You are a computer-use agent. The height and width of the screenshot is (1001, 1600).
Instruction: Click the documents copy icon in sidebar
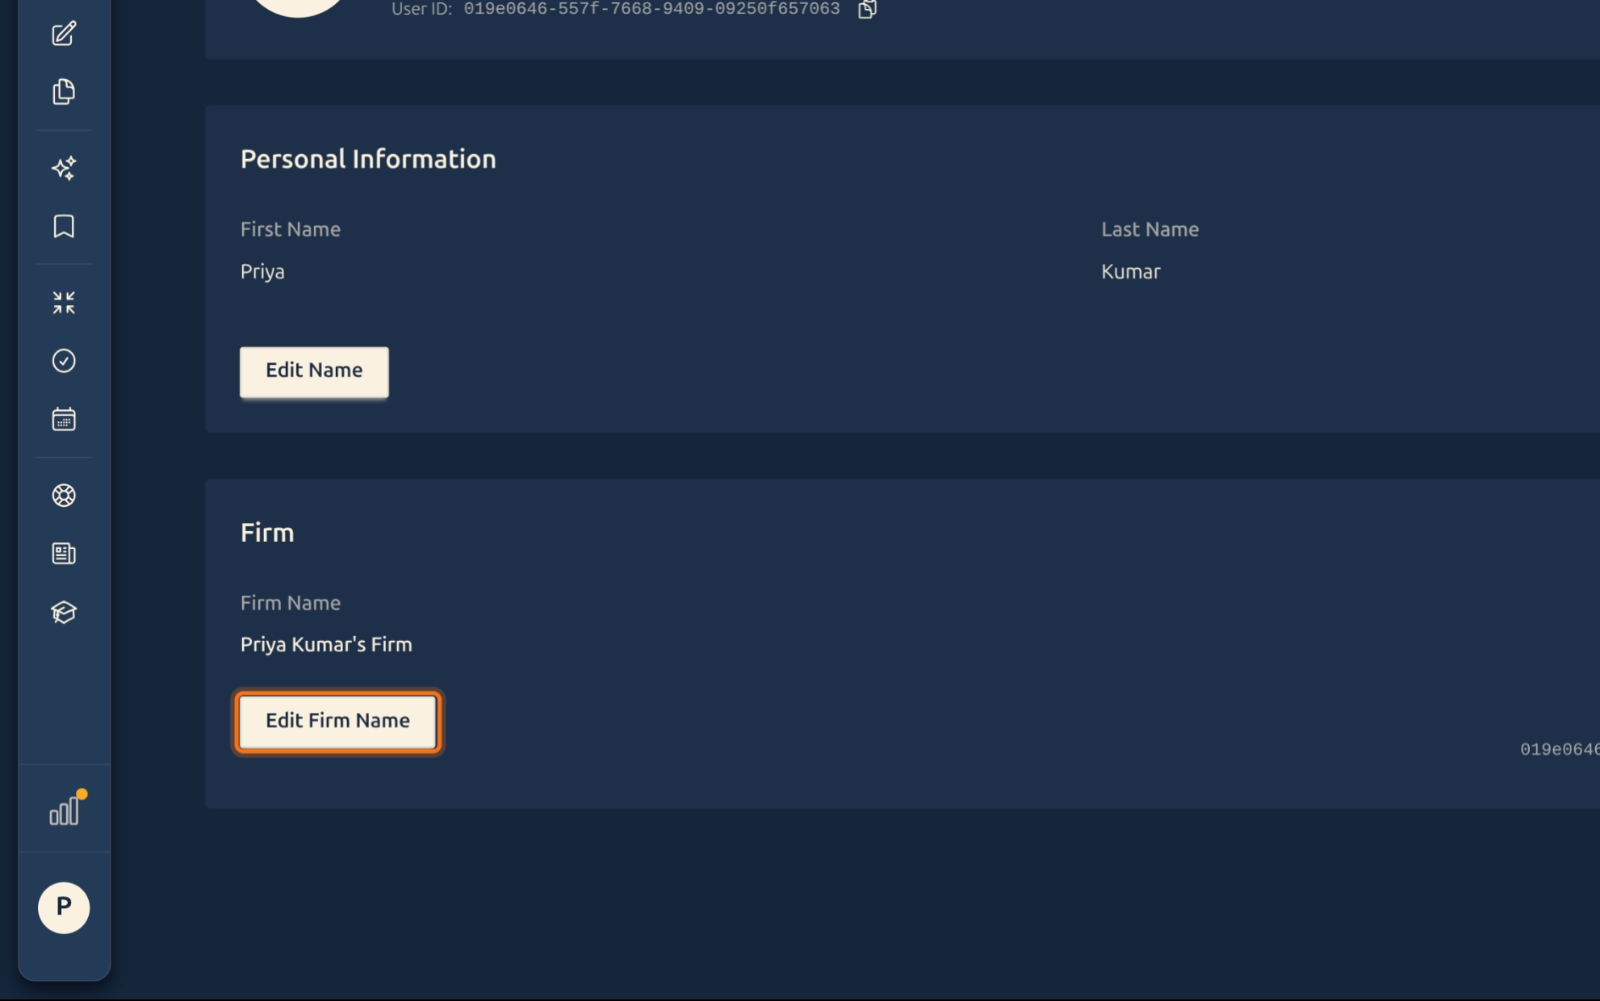[64, 92]
